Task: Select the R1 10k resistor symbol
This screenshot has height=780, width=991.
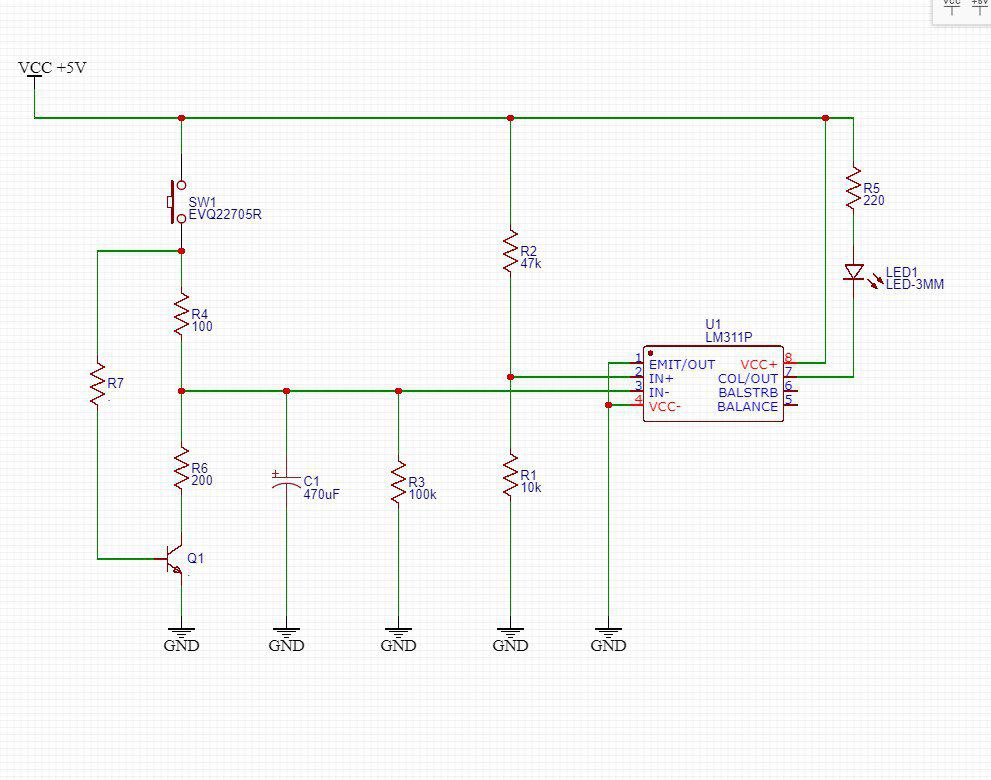Action: (510, 475)
